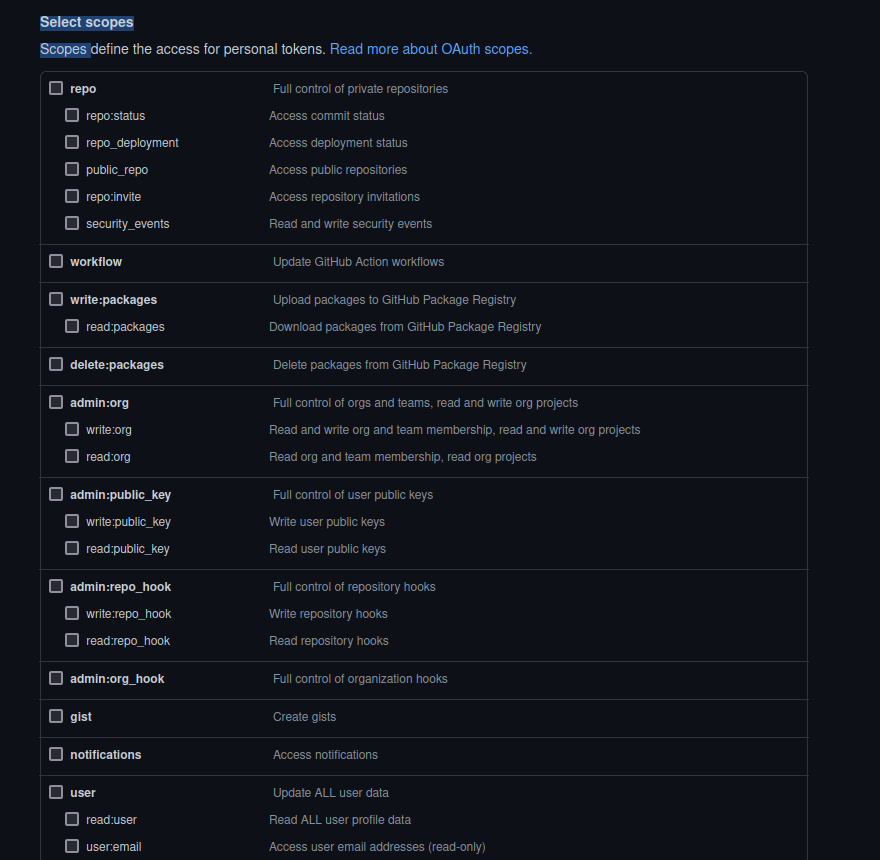Check the admin:repo_hook scope
The height and width of the screenshot is (860, 880).
pos(55,585)
